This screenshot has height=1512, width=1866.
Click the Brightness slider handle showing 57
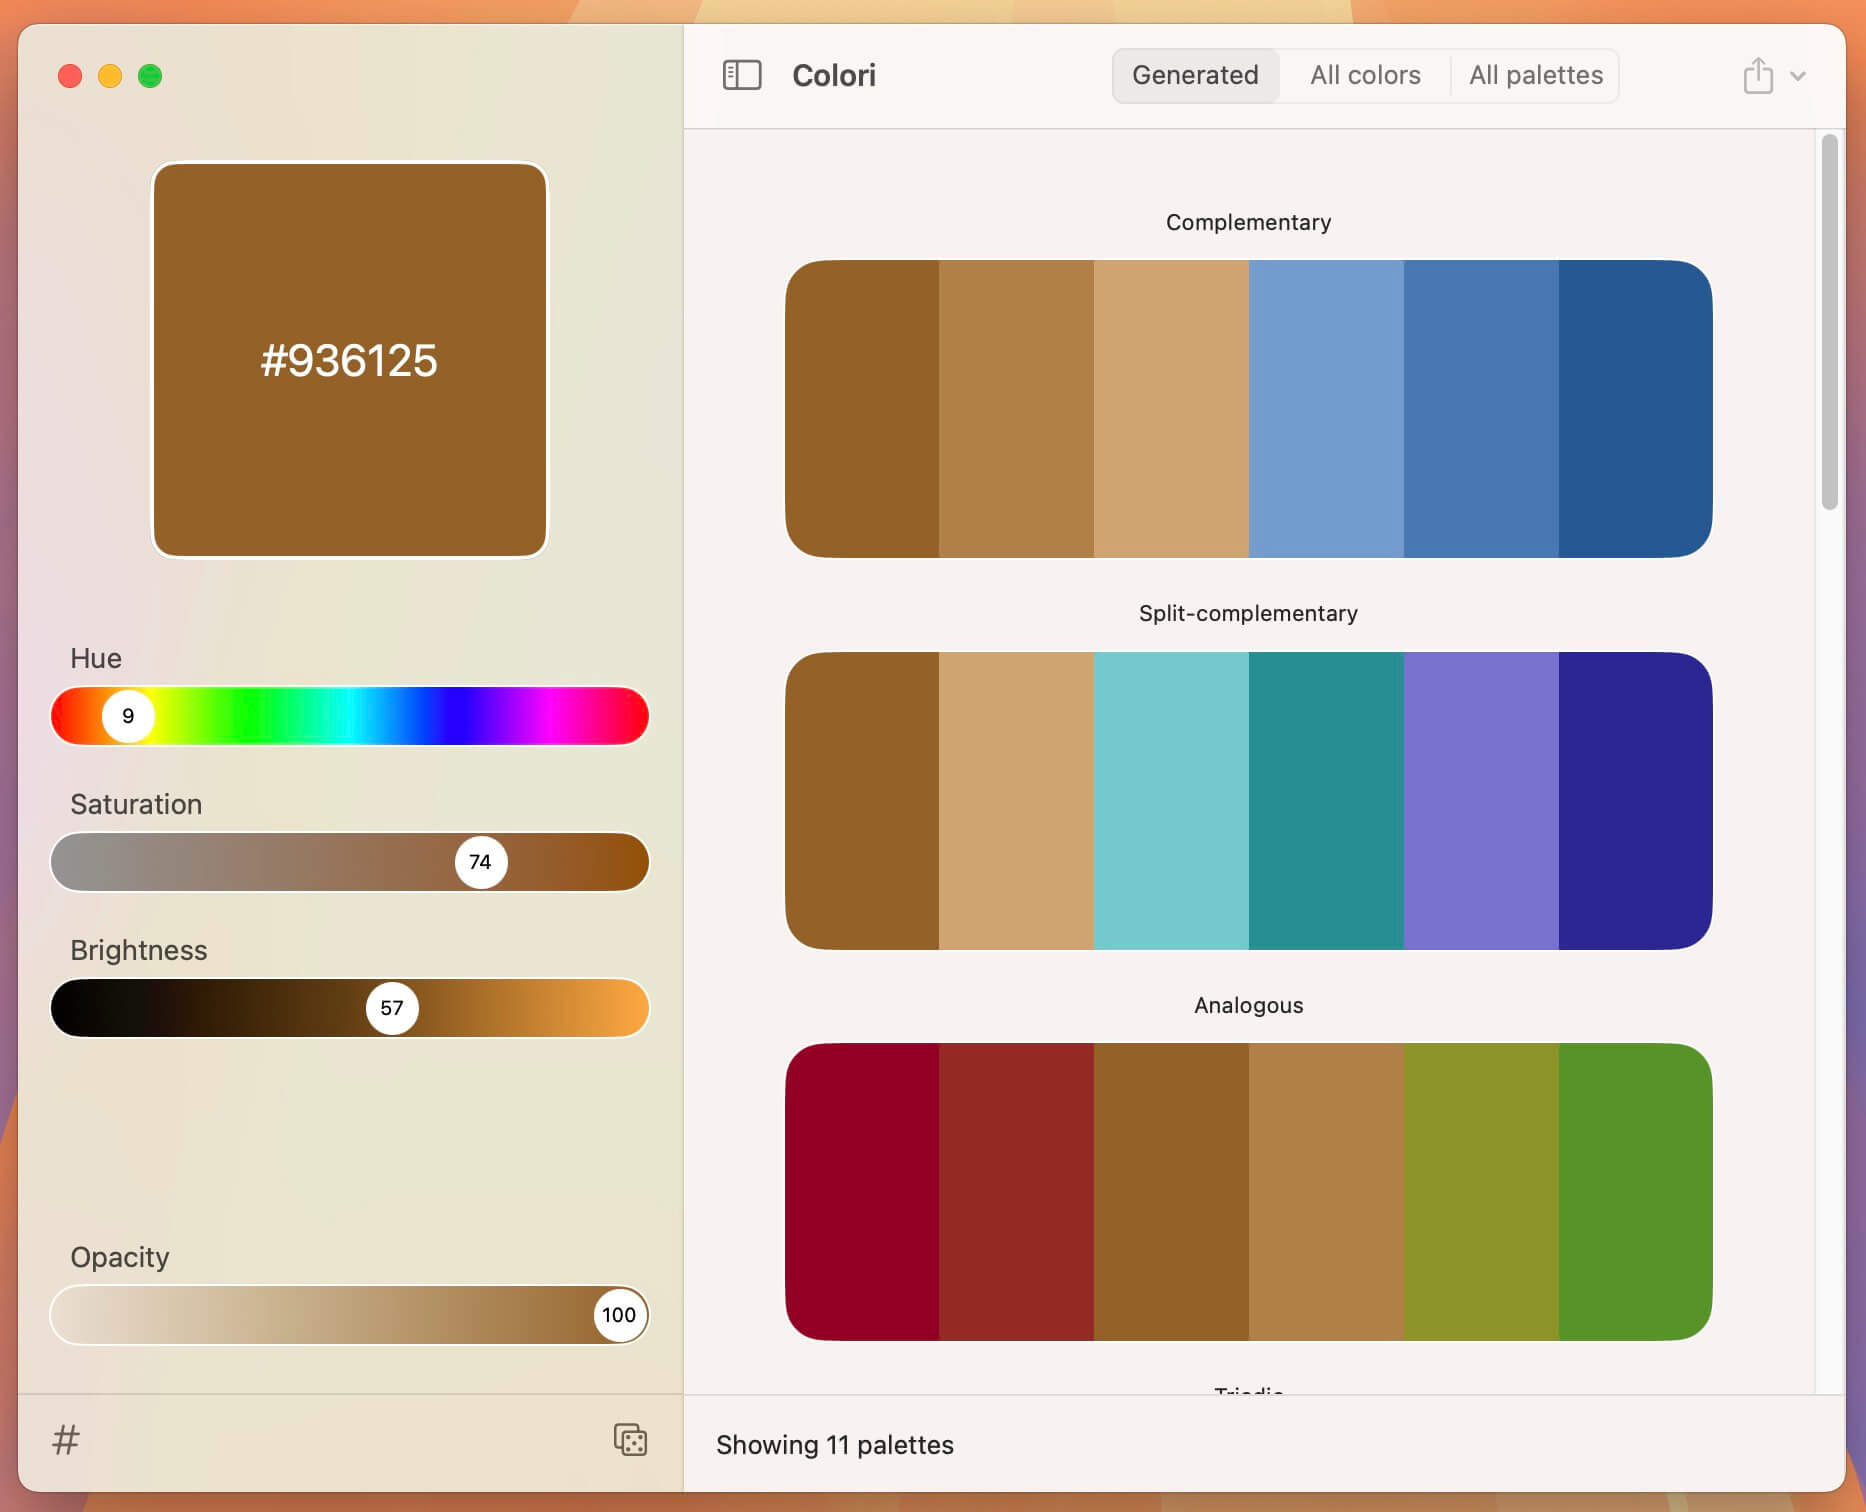393,1008
